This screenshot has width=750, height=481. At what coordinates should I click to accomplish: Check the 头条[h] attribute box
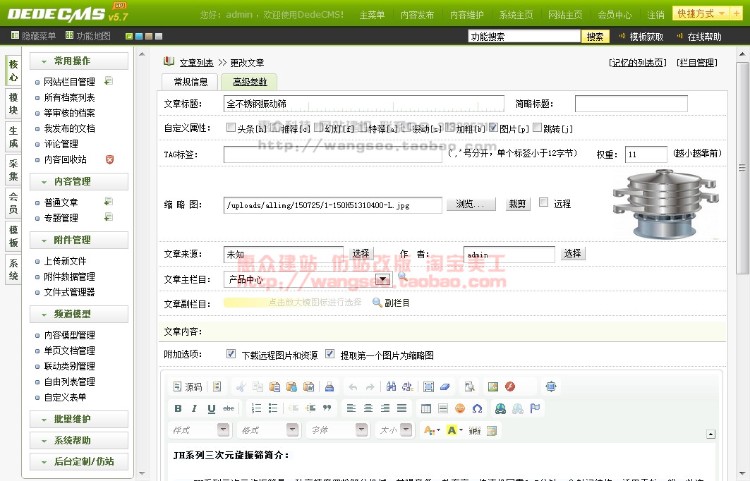[231, 127]
